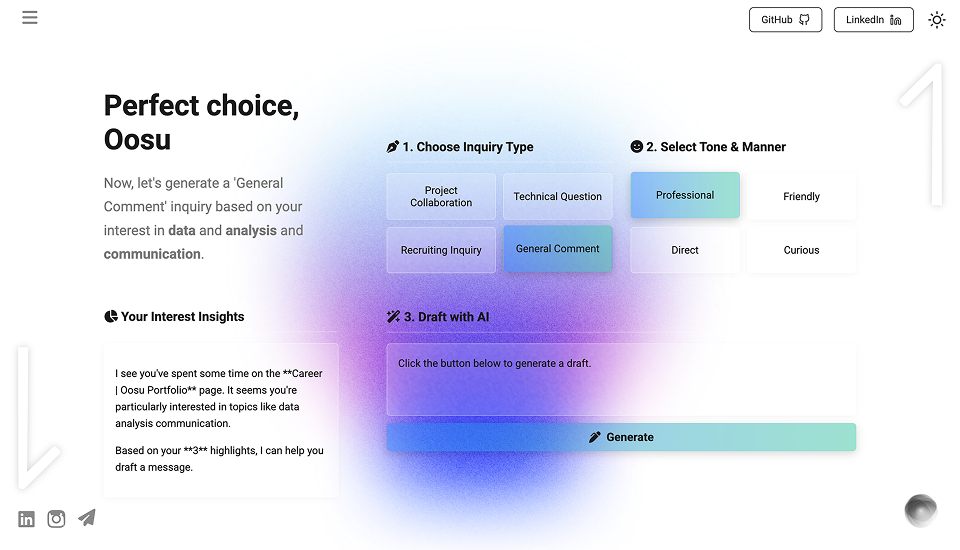Open the hamburger menu icon
The width and height of the screenshot is (960, 550).
[29, 17]
